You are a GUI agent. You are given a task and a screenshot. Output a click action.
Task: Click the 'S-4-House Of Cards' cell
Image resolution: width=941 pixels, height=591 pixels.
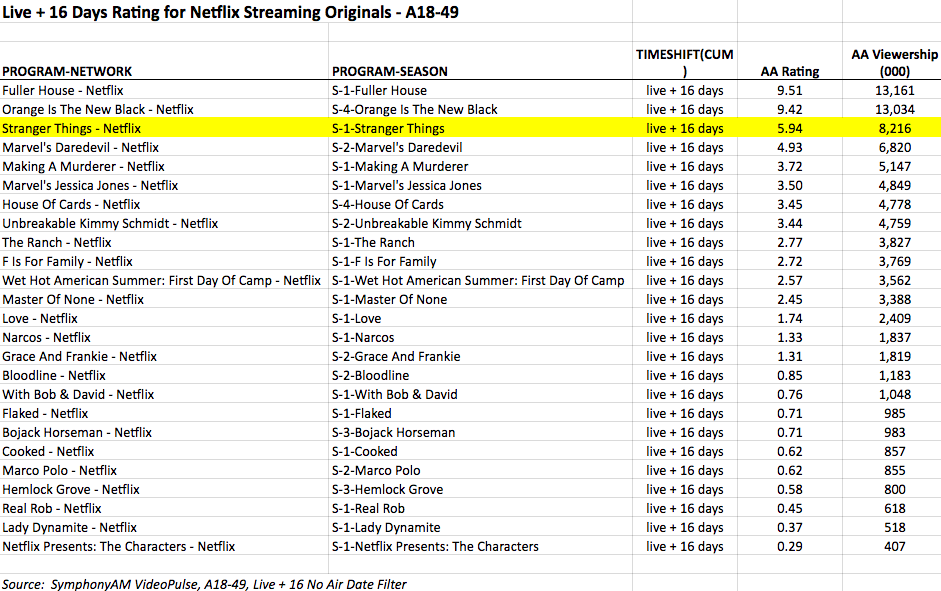point(388,205)
